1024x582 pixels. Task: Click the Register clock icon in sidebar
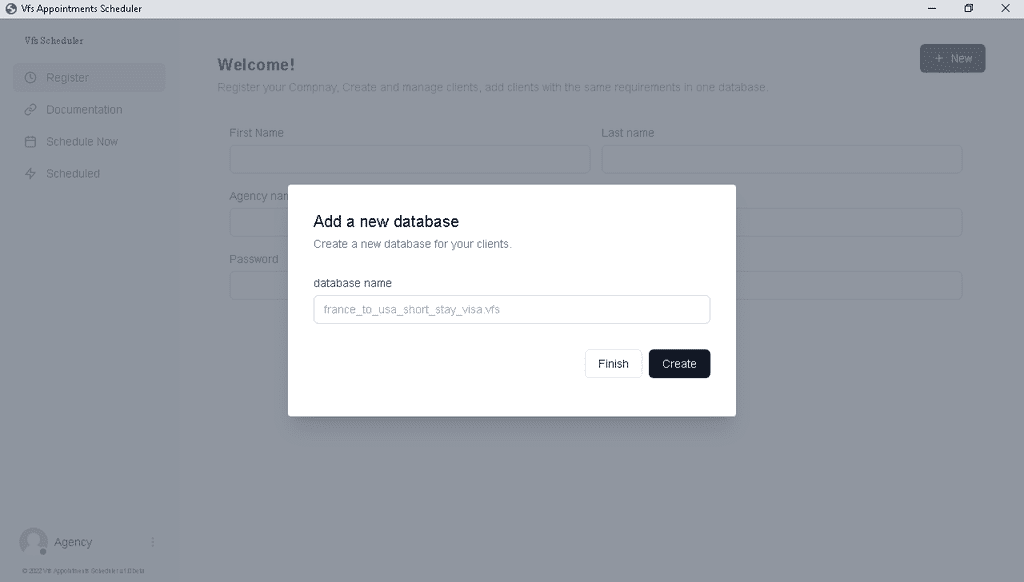point(31,78)
